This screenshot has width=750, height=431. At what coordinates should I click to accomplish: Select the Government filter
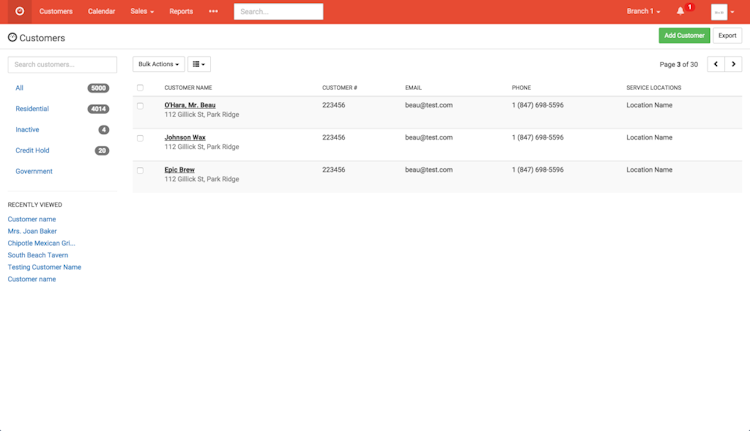34,171
